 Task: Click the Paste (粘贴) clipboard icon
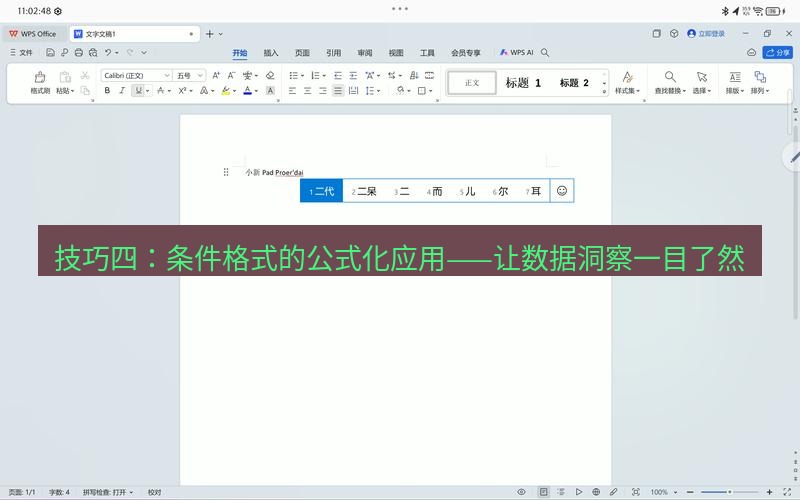pyautogui.click(x=65, y=77)
